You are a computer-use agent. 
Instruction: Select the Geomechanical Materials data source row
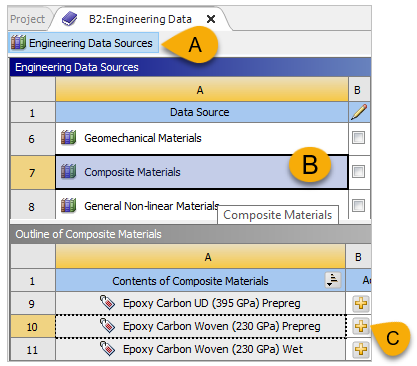(x=202, y=139)
